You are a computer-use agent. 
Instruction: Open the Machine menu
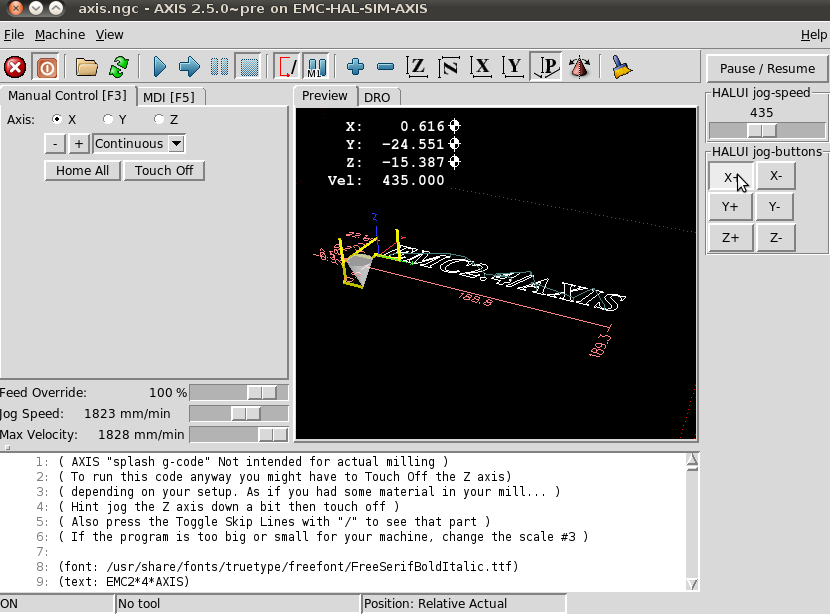60,35
